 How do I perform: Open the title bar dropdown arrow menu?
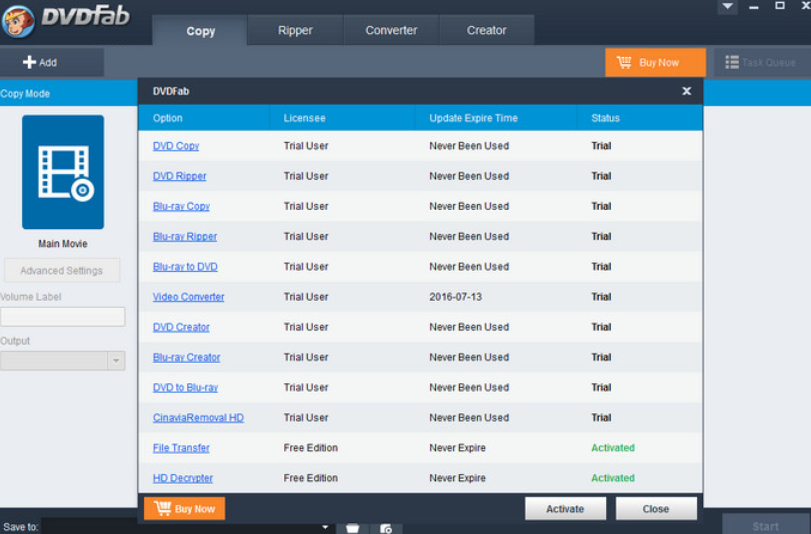[x=727, y=7]
